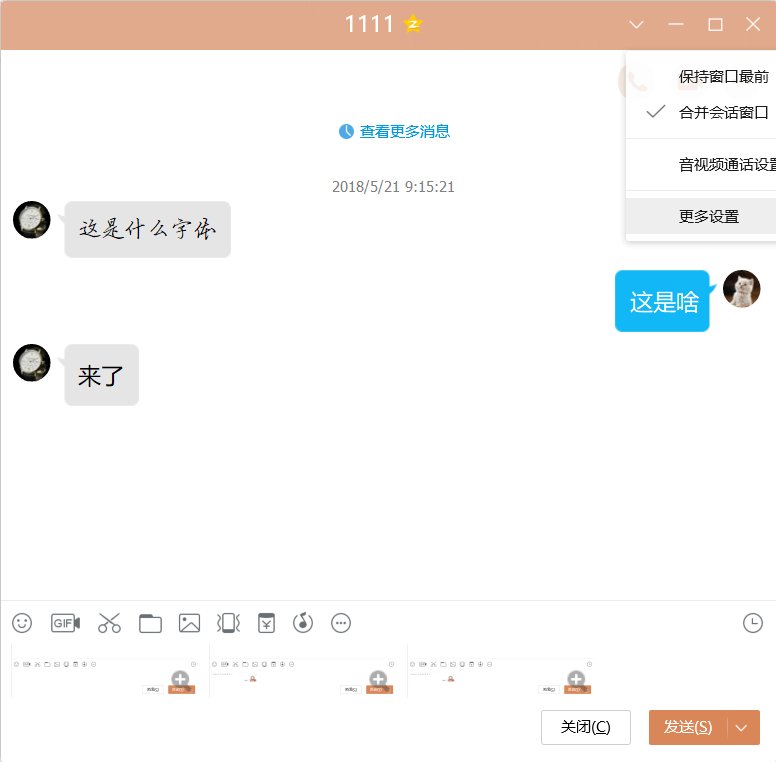Open the emoji picker
This screenshot has width=776, height=762.
[x=22, y=623]
